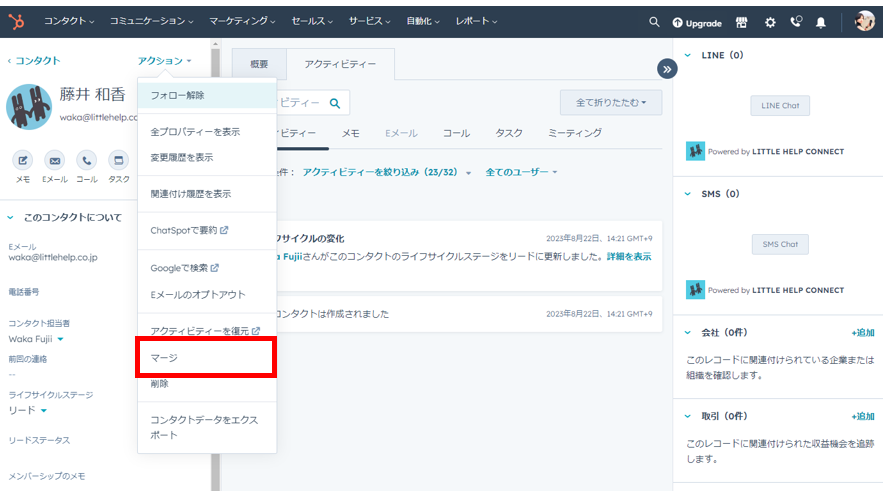The image size is (886, 498).
Task: Open settings gear icon
Action: [769, 22]
